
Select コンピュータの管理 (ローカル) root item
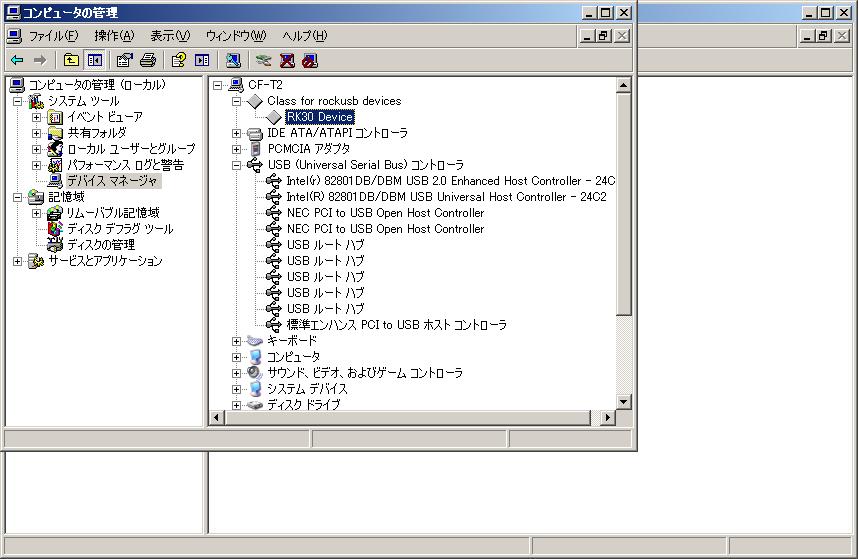(97, 85)
